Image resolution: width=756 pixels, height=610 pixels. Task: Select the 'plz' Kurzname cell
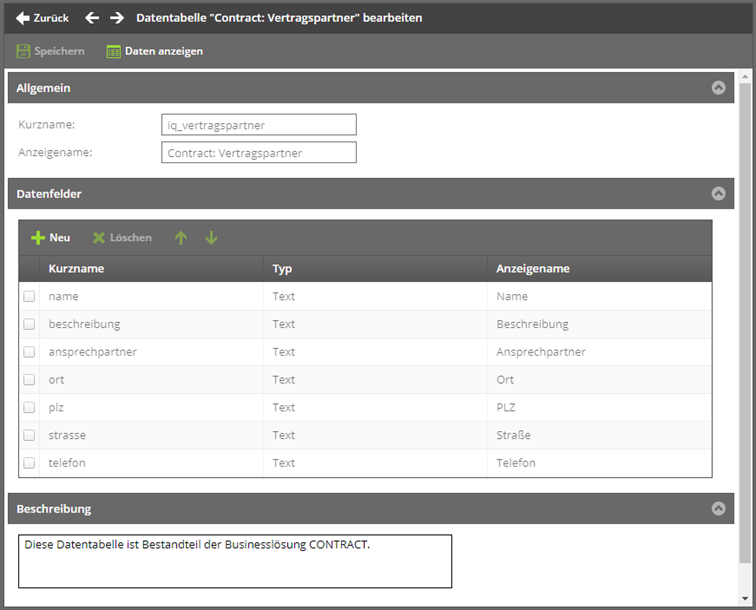151,407
